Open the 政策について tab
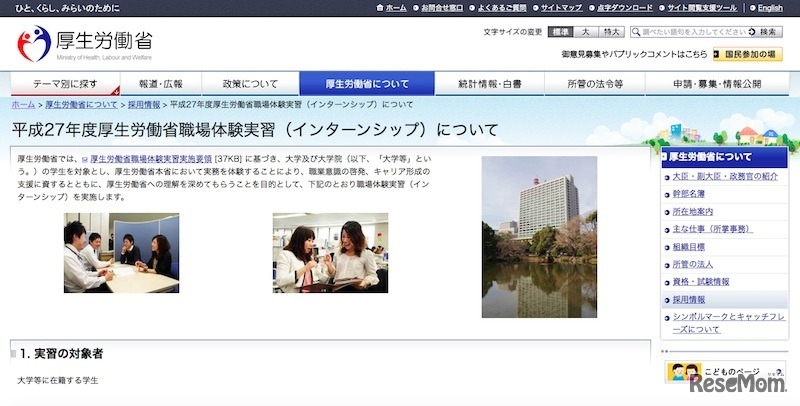 (x=250, y=84)
